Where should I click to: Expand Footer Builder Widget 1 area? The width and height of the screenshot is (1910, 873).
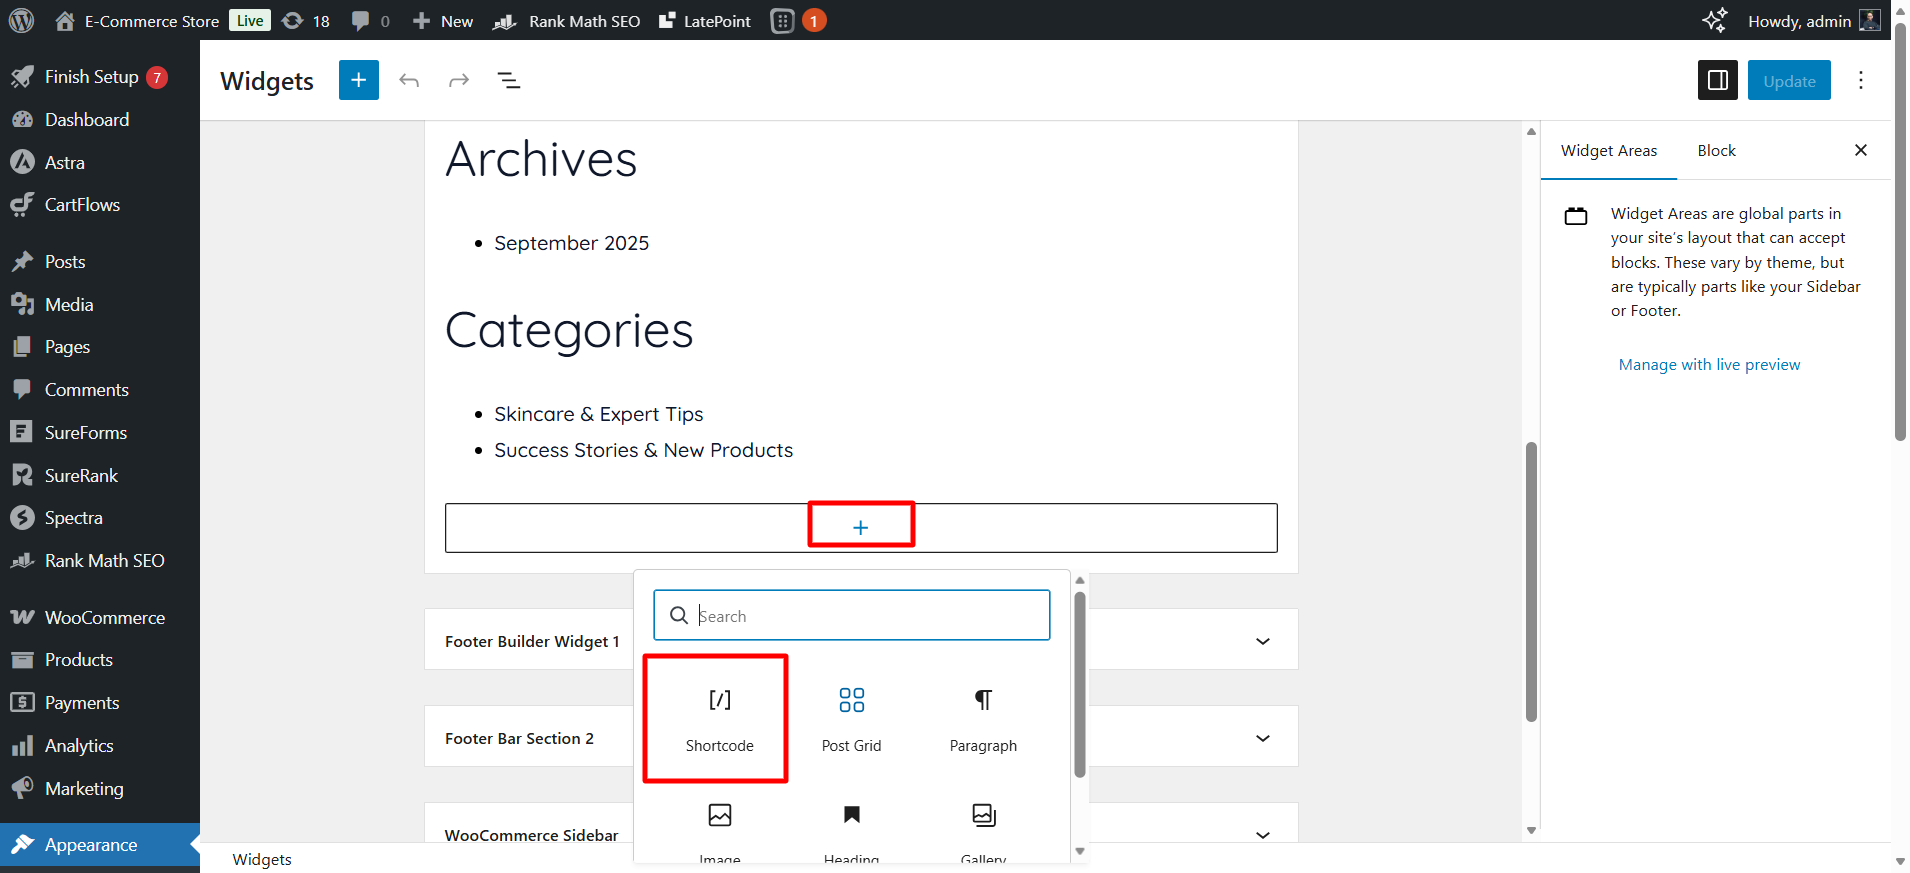coord(861,640)
